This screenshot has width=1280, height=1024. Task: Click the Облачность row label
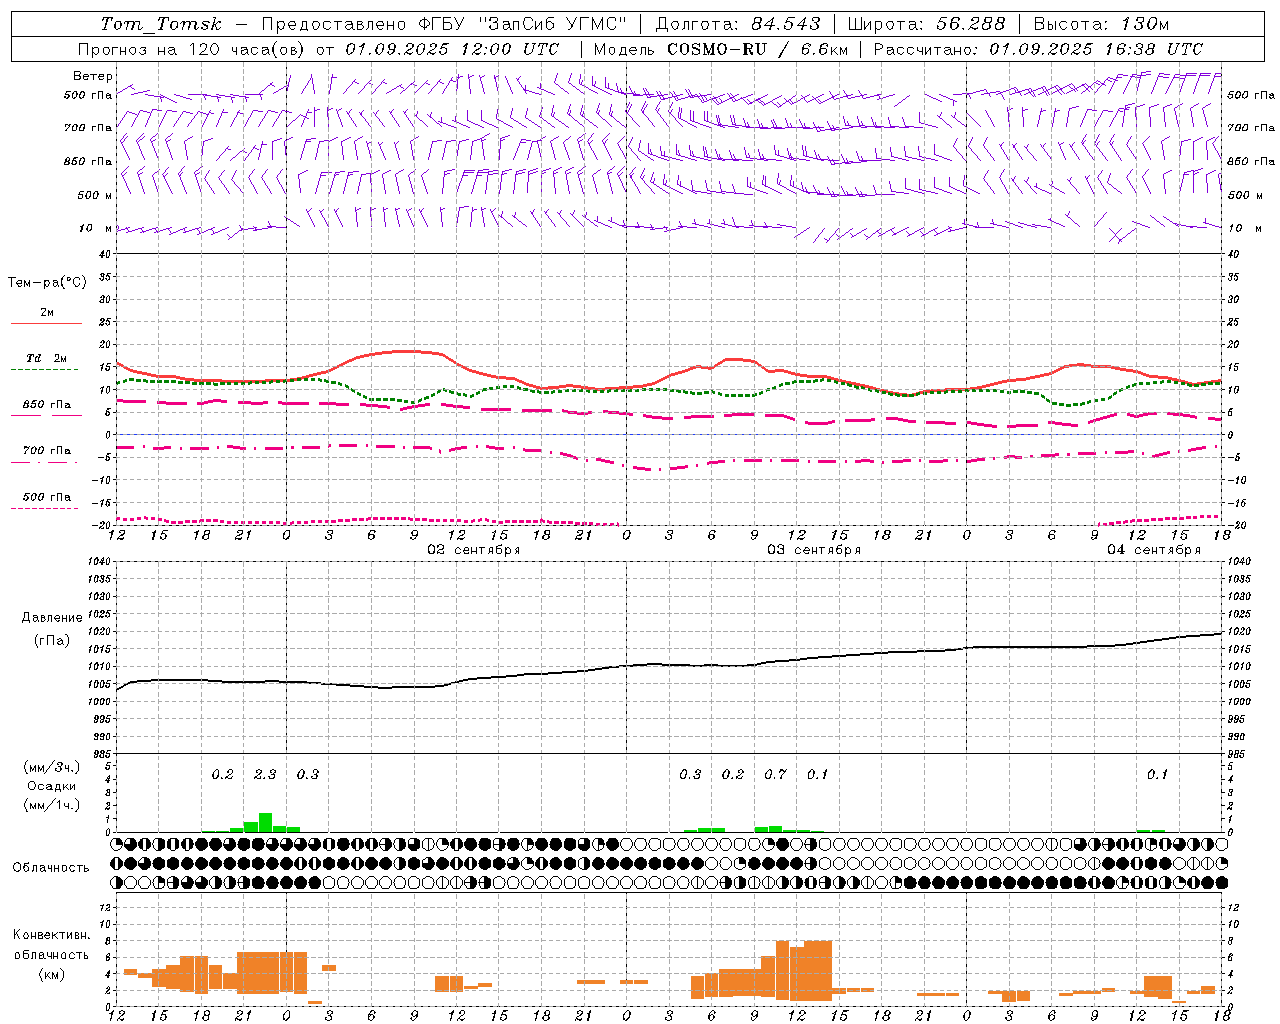pyautogui.click(x=51, y=868)
